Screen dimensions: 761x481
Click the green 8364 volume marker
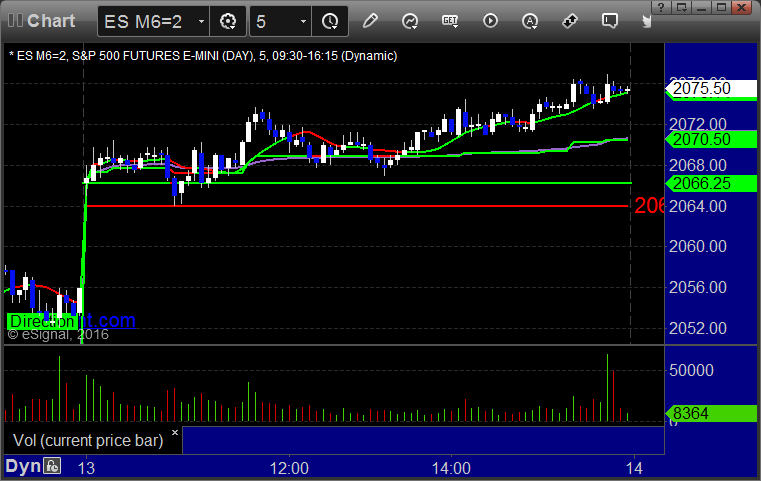click(711, 414)
